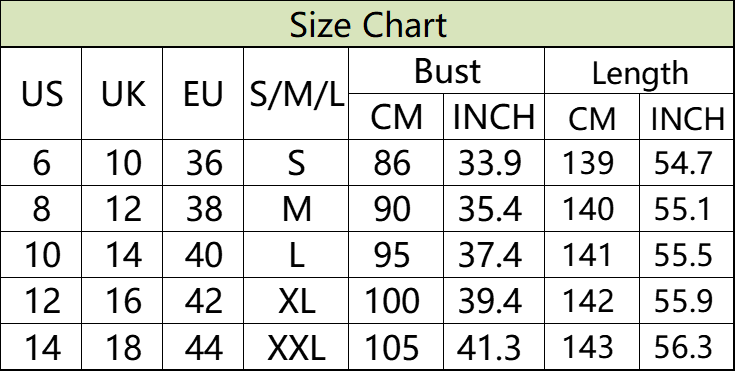This screenshot has height=371, width=735.
Task: Click the Size Chart title header
Action: click(x=368, y=24)
